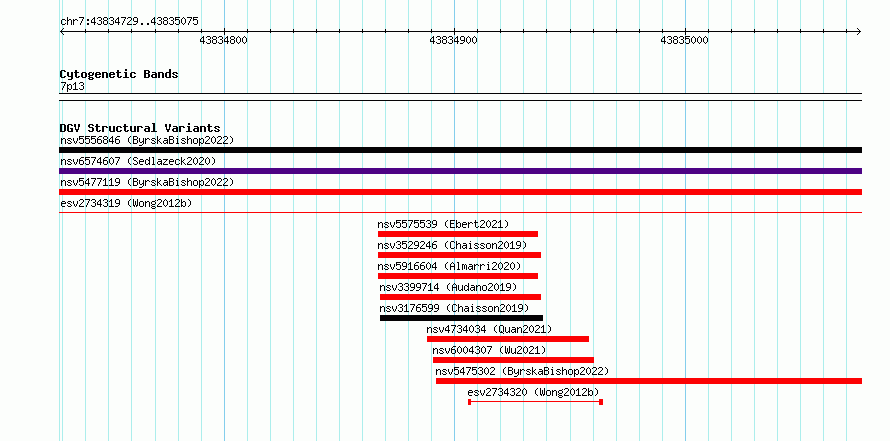Viewport: 890px width, 441px height.
Task: Open variant label nsv5575539 (Ebert2021)
Action: tap(443, 224)
